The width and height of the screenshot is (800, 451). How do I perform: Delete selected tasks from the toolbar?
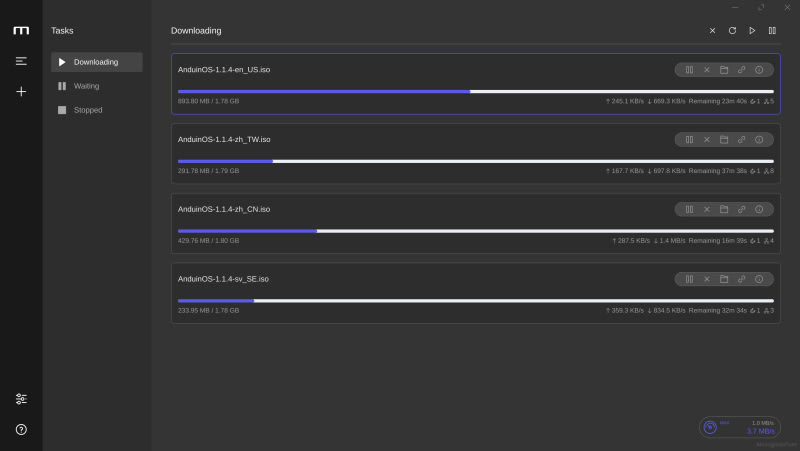pyautogui.click(x=712, y=31)
